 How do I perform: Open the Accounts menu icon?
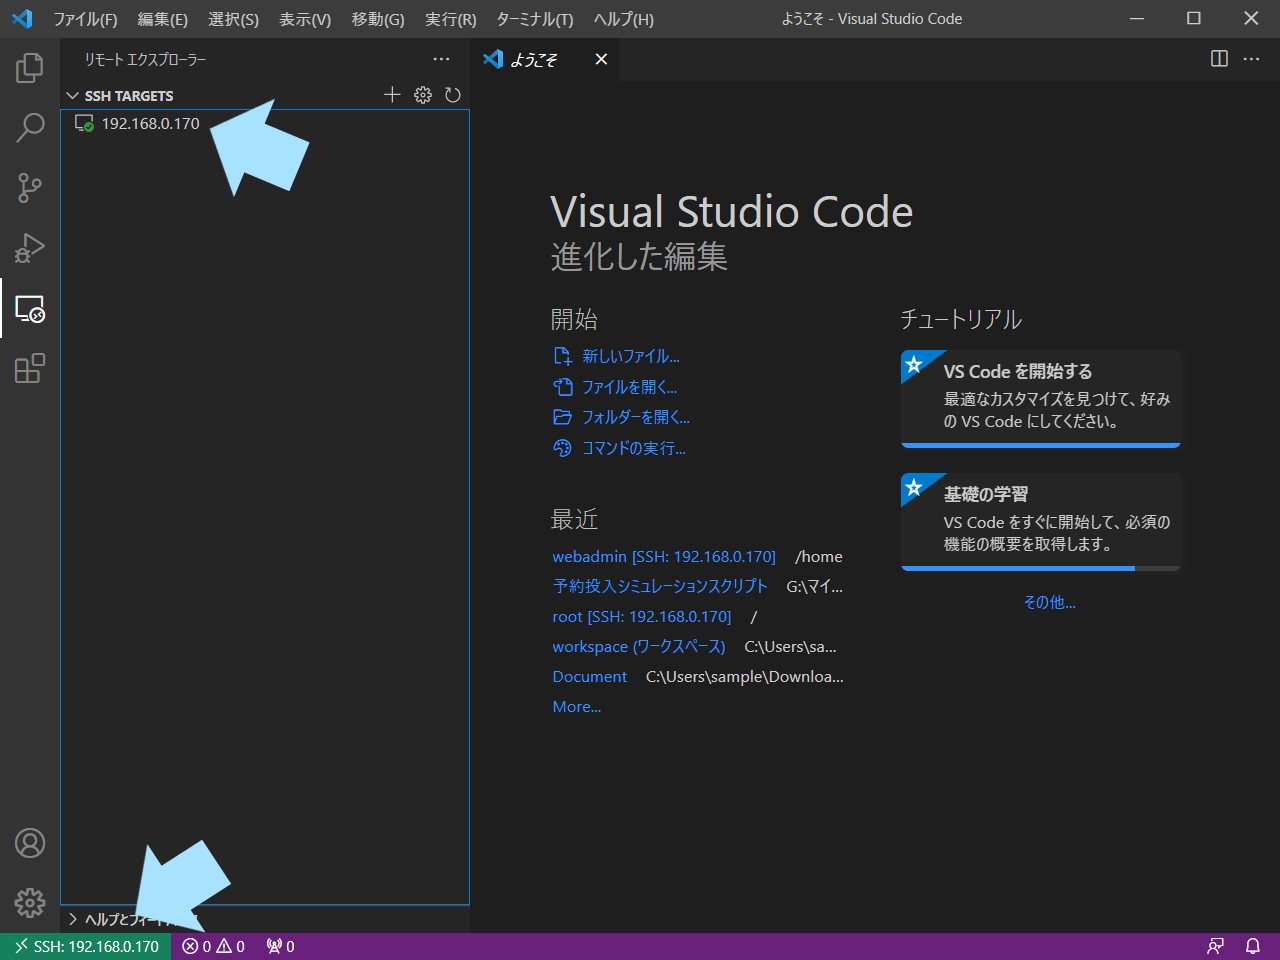30,843
